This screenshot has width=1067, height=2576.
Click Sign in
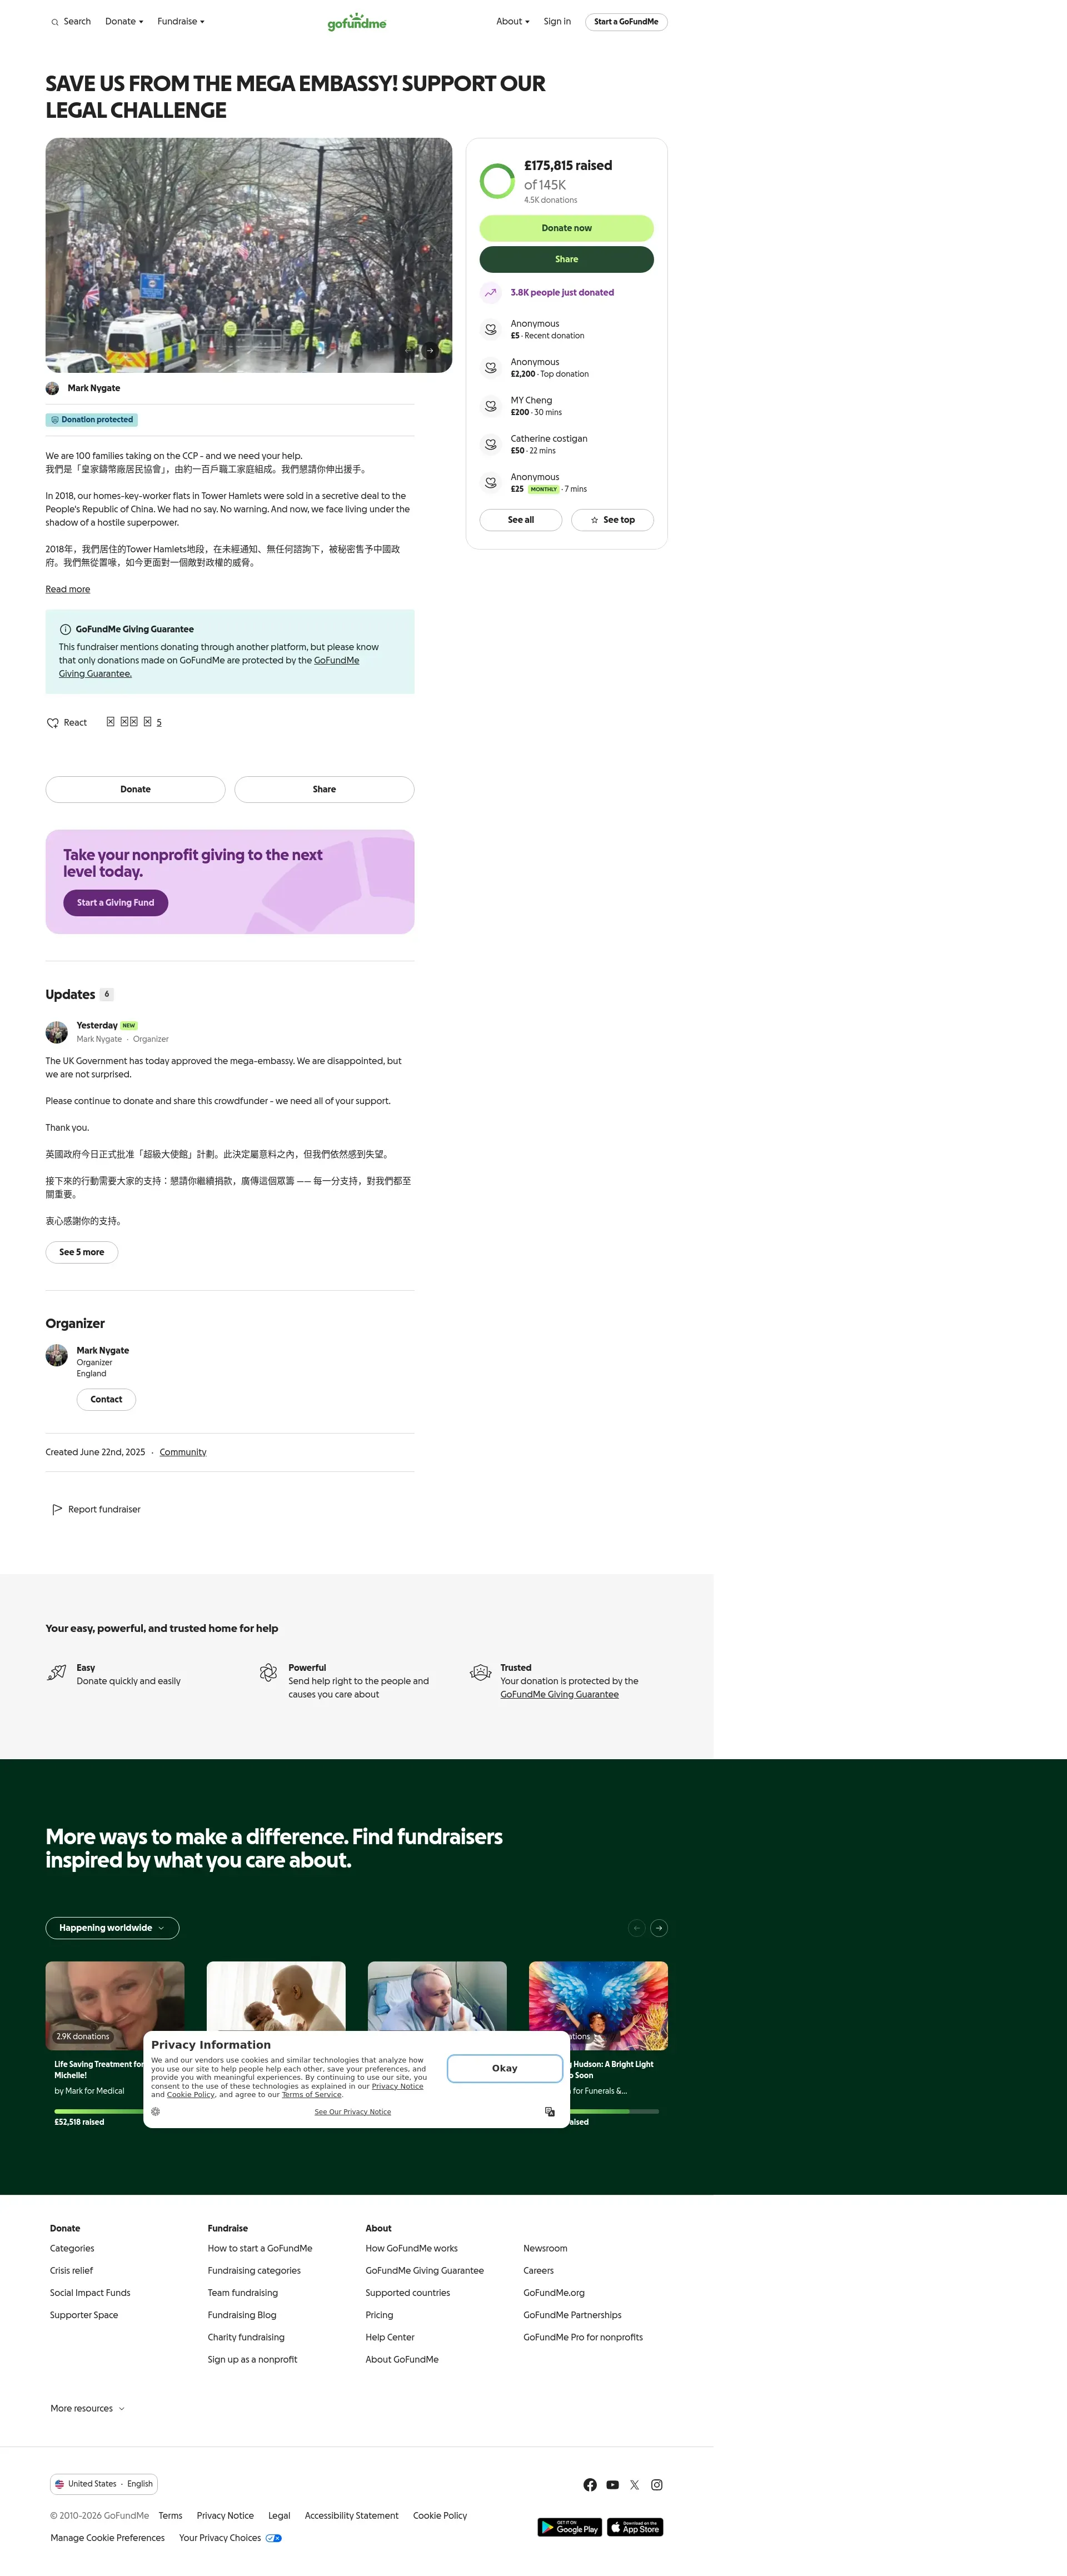pyautogui.click(x=557, y=21)
